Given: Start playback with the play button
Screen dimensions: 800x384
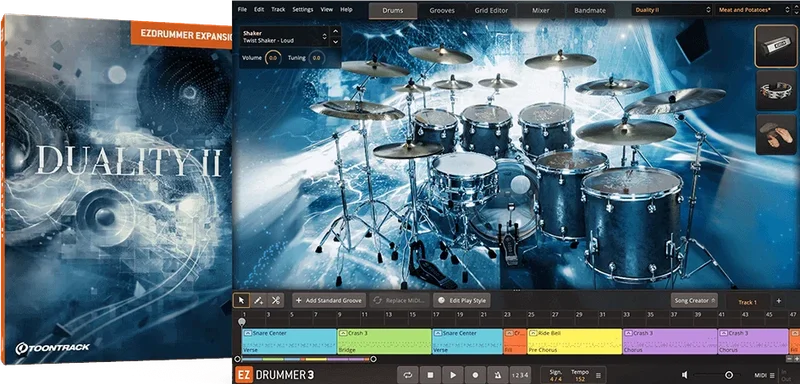Looking at the screenshot, I should [453, 375].
